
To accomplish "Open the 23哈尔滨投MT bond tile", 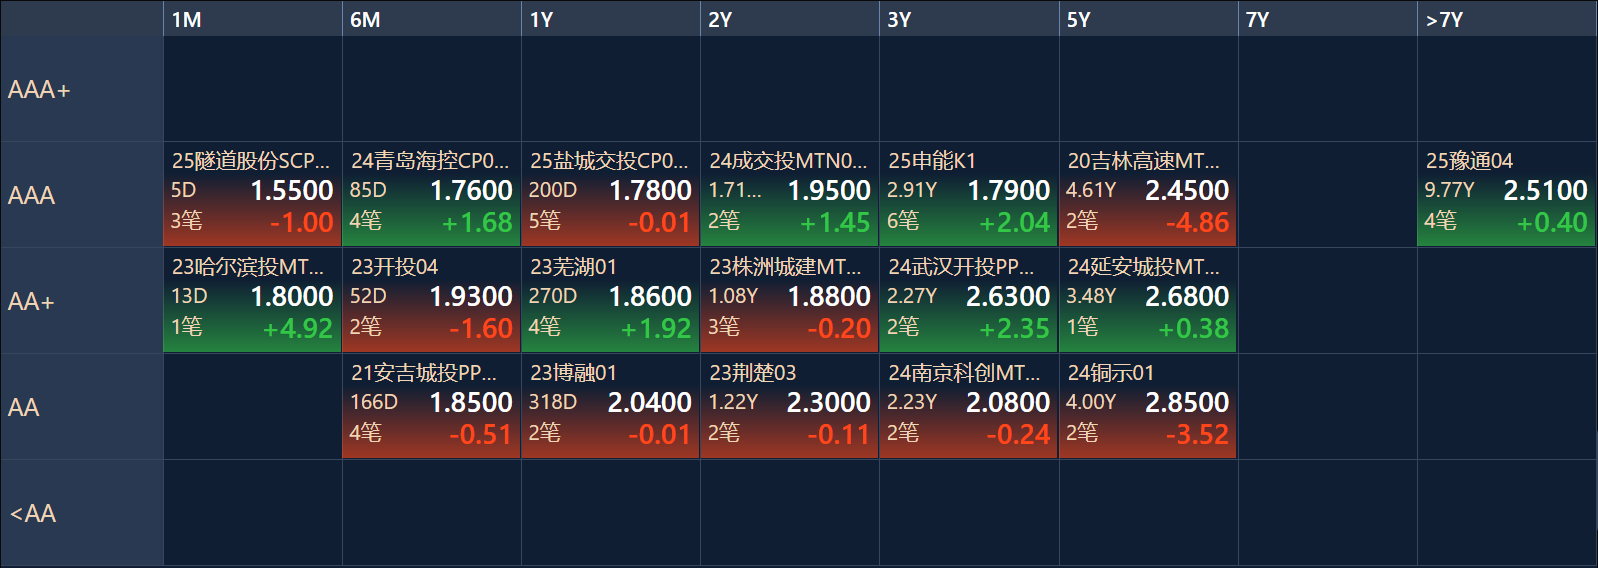I will [252, 301].
